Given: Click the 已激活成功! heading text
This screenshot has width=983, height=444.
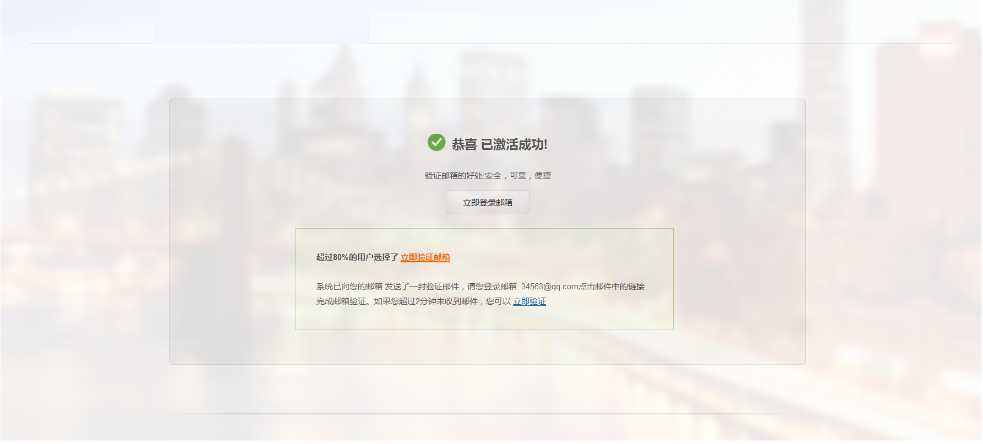Looking at the screenshot, I should point(514,144).
